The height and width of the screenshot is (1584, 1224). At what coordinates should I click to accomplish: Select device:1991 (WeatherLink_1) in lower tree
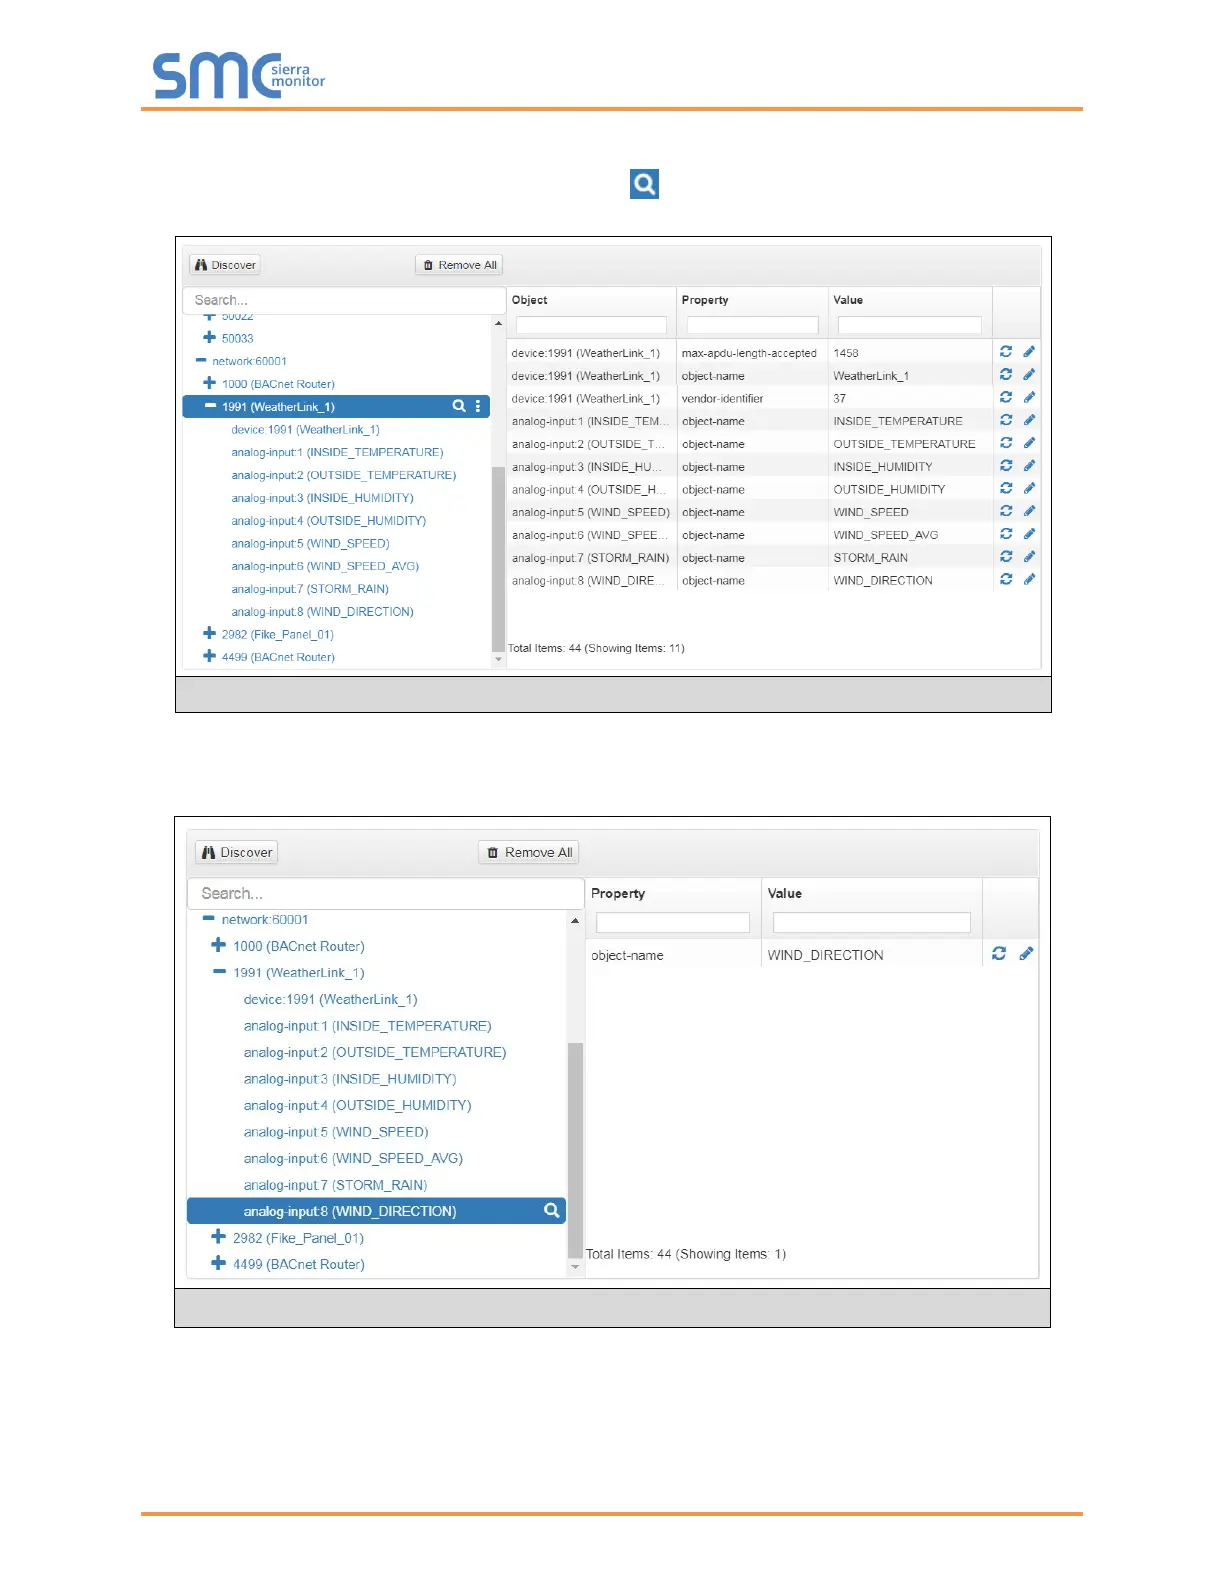click(330, 999)
